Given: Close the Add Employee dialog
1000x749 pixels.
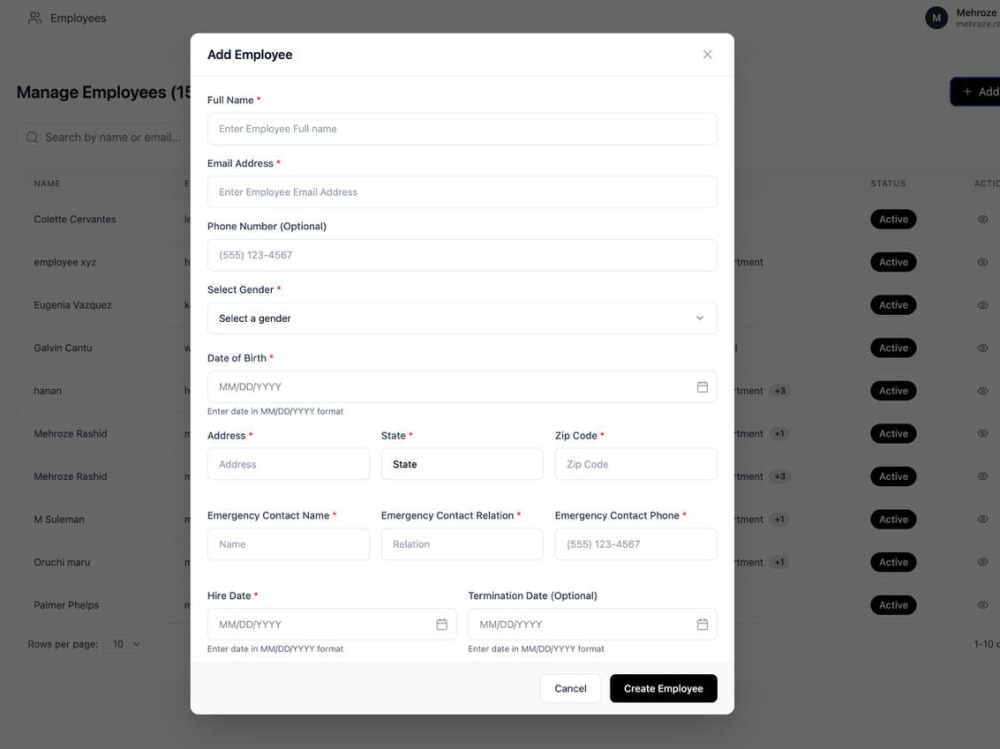Looking at the screenshot, I should click(x=707, y=54).
